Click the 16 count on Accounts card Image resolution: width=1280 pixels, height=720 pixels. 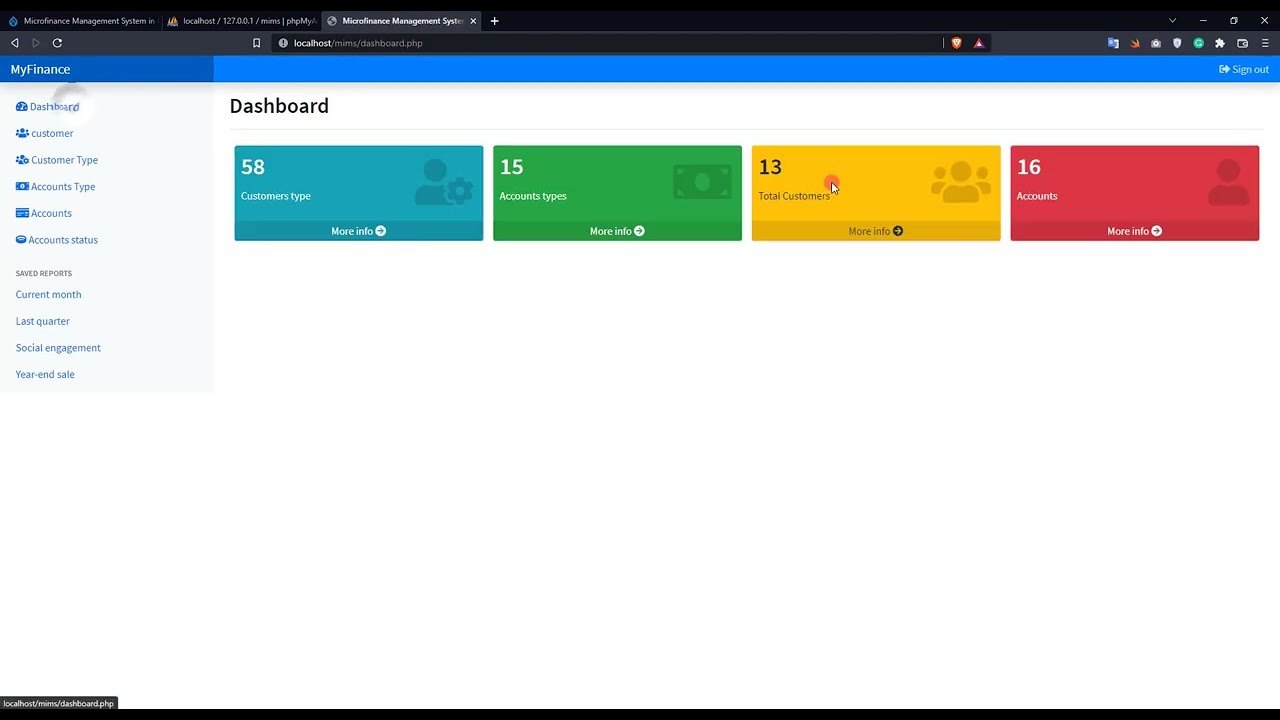1029,167
